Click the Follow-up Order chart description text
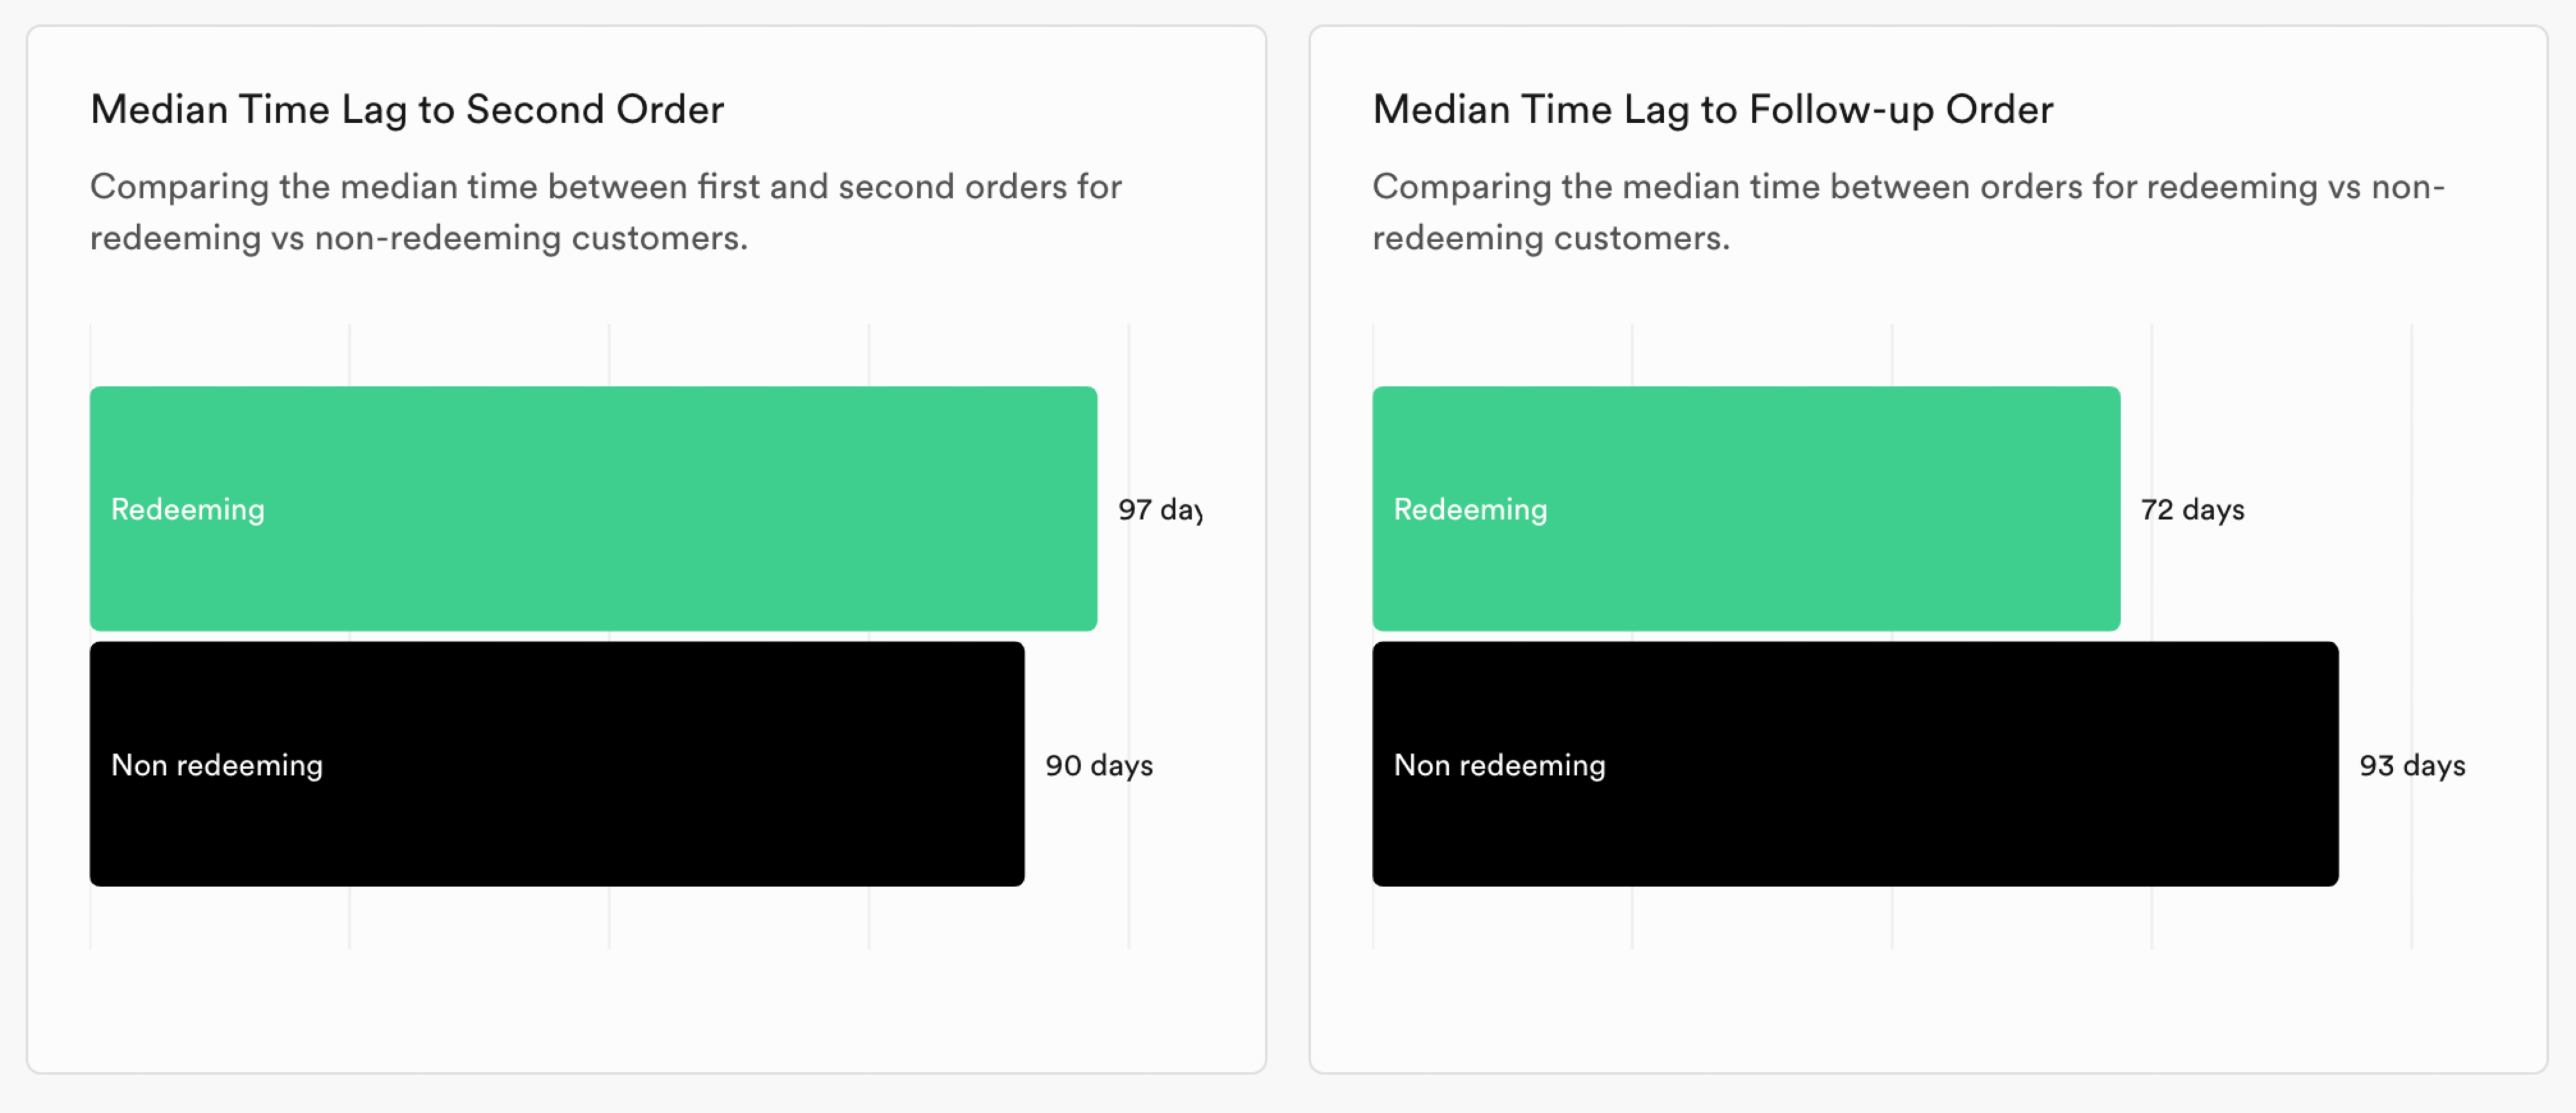The height and width of the screenshot is (1113, 2576). (1908, 212)
